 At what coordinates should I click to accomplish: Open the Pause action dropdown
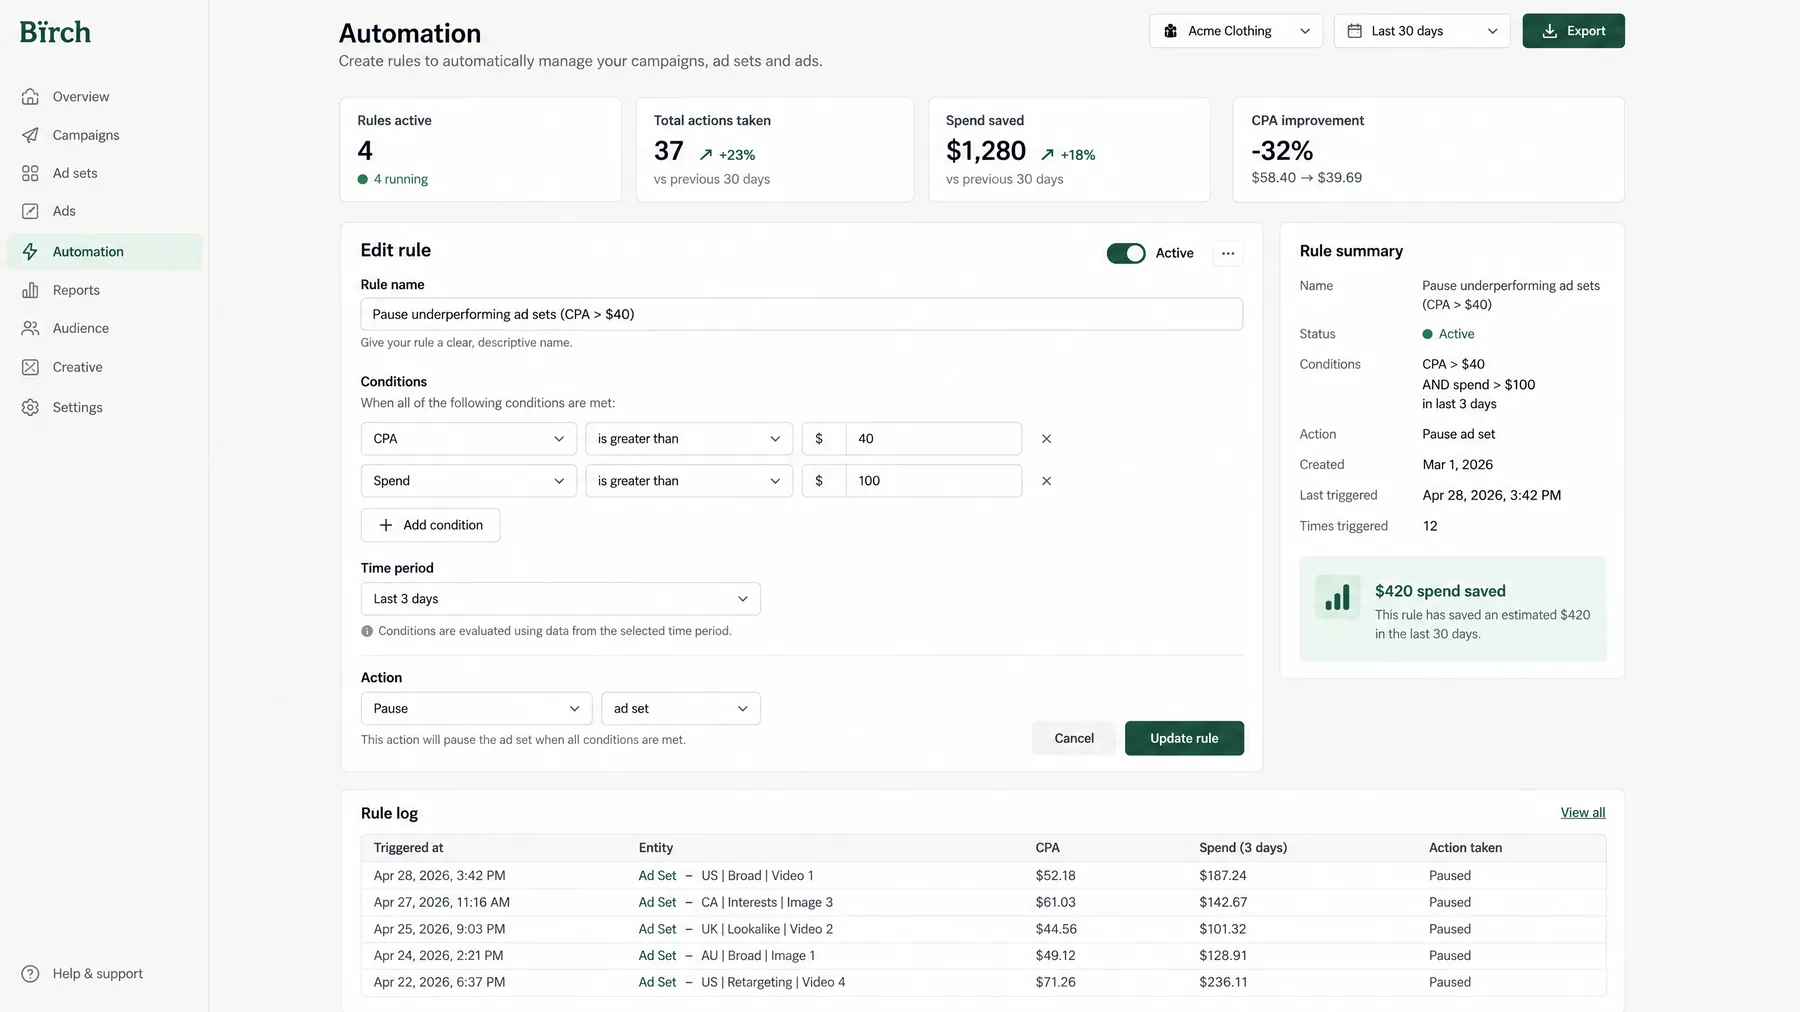tap(476, 709)
